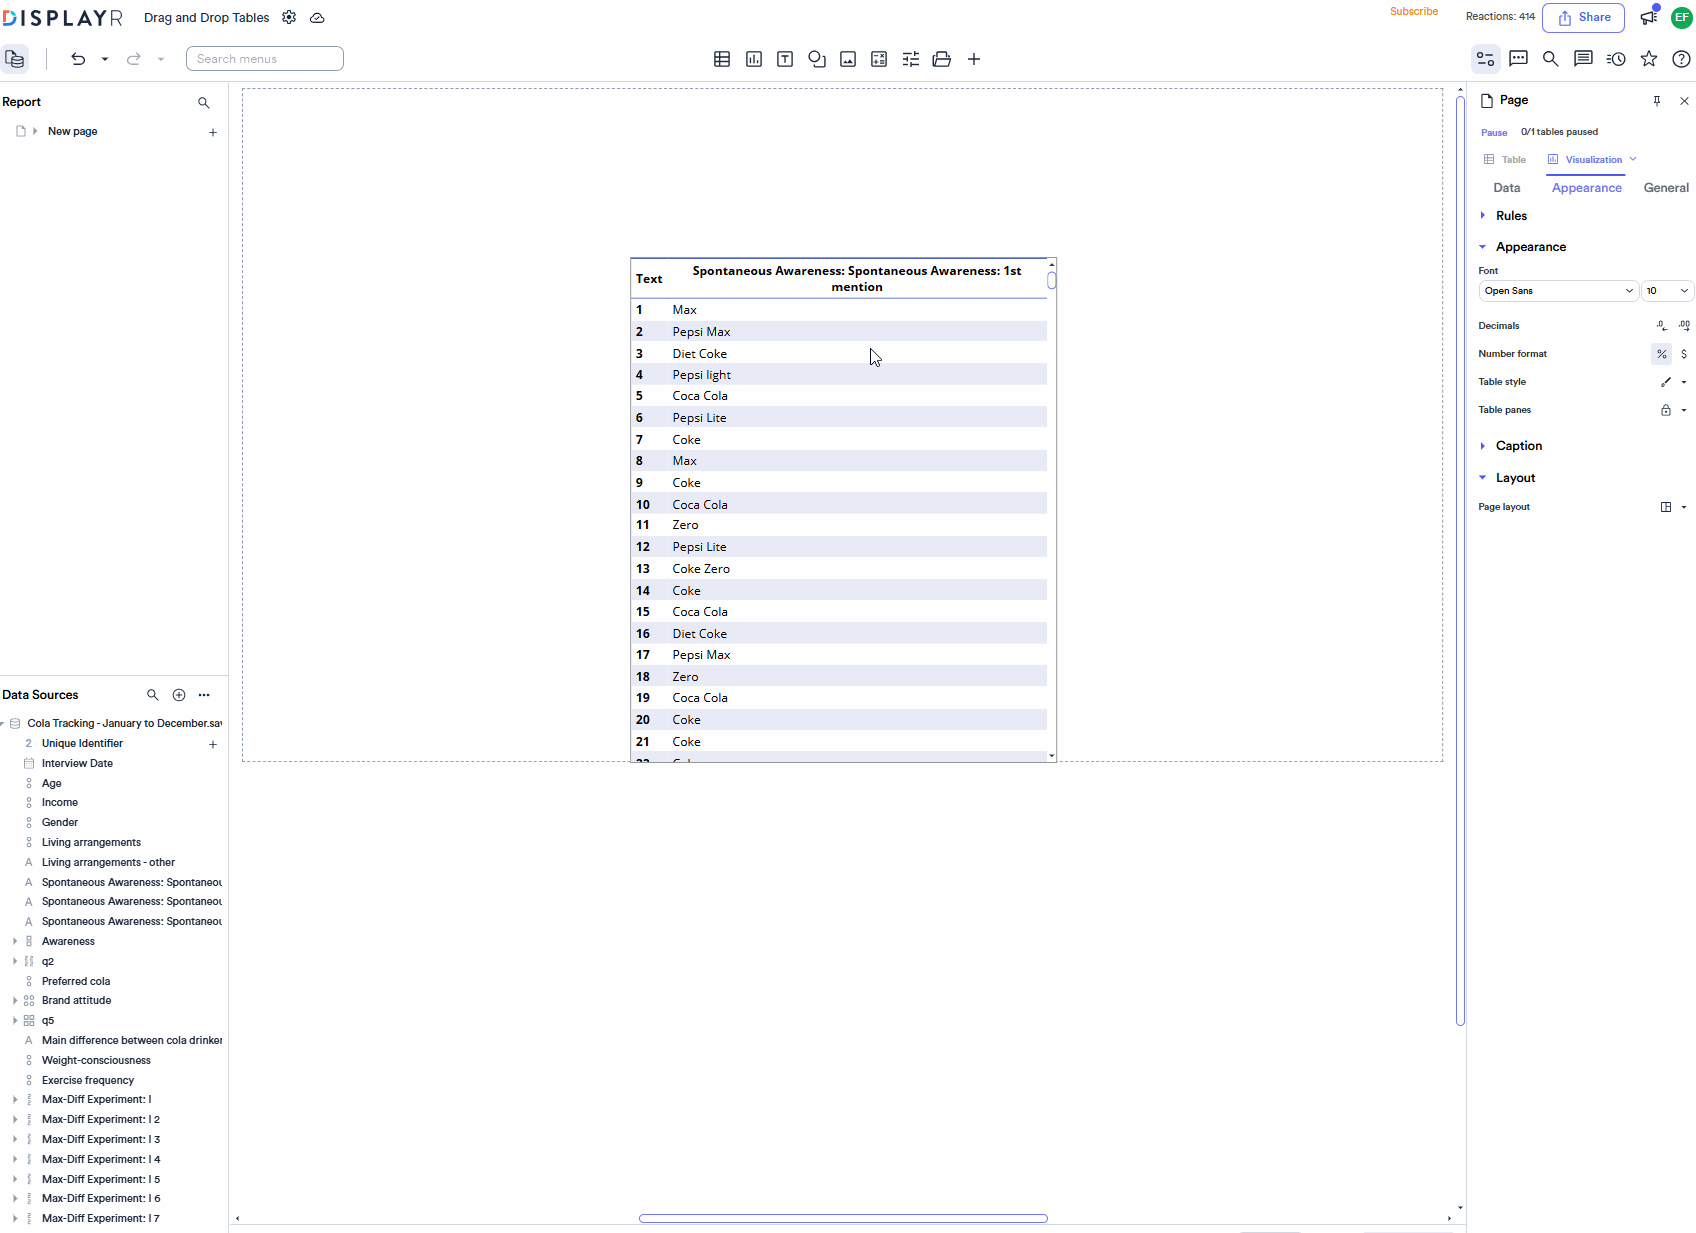The height and width of the screenshot is (1233, 1696).
Task: Apply percentage number format
Action: (x=1661, y=353)
